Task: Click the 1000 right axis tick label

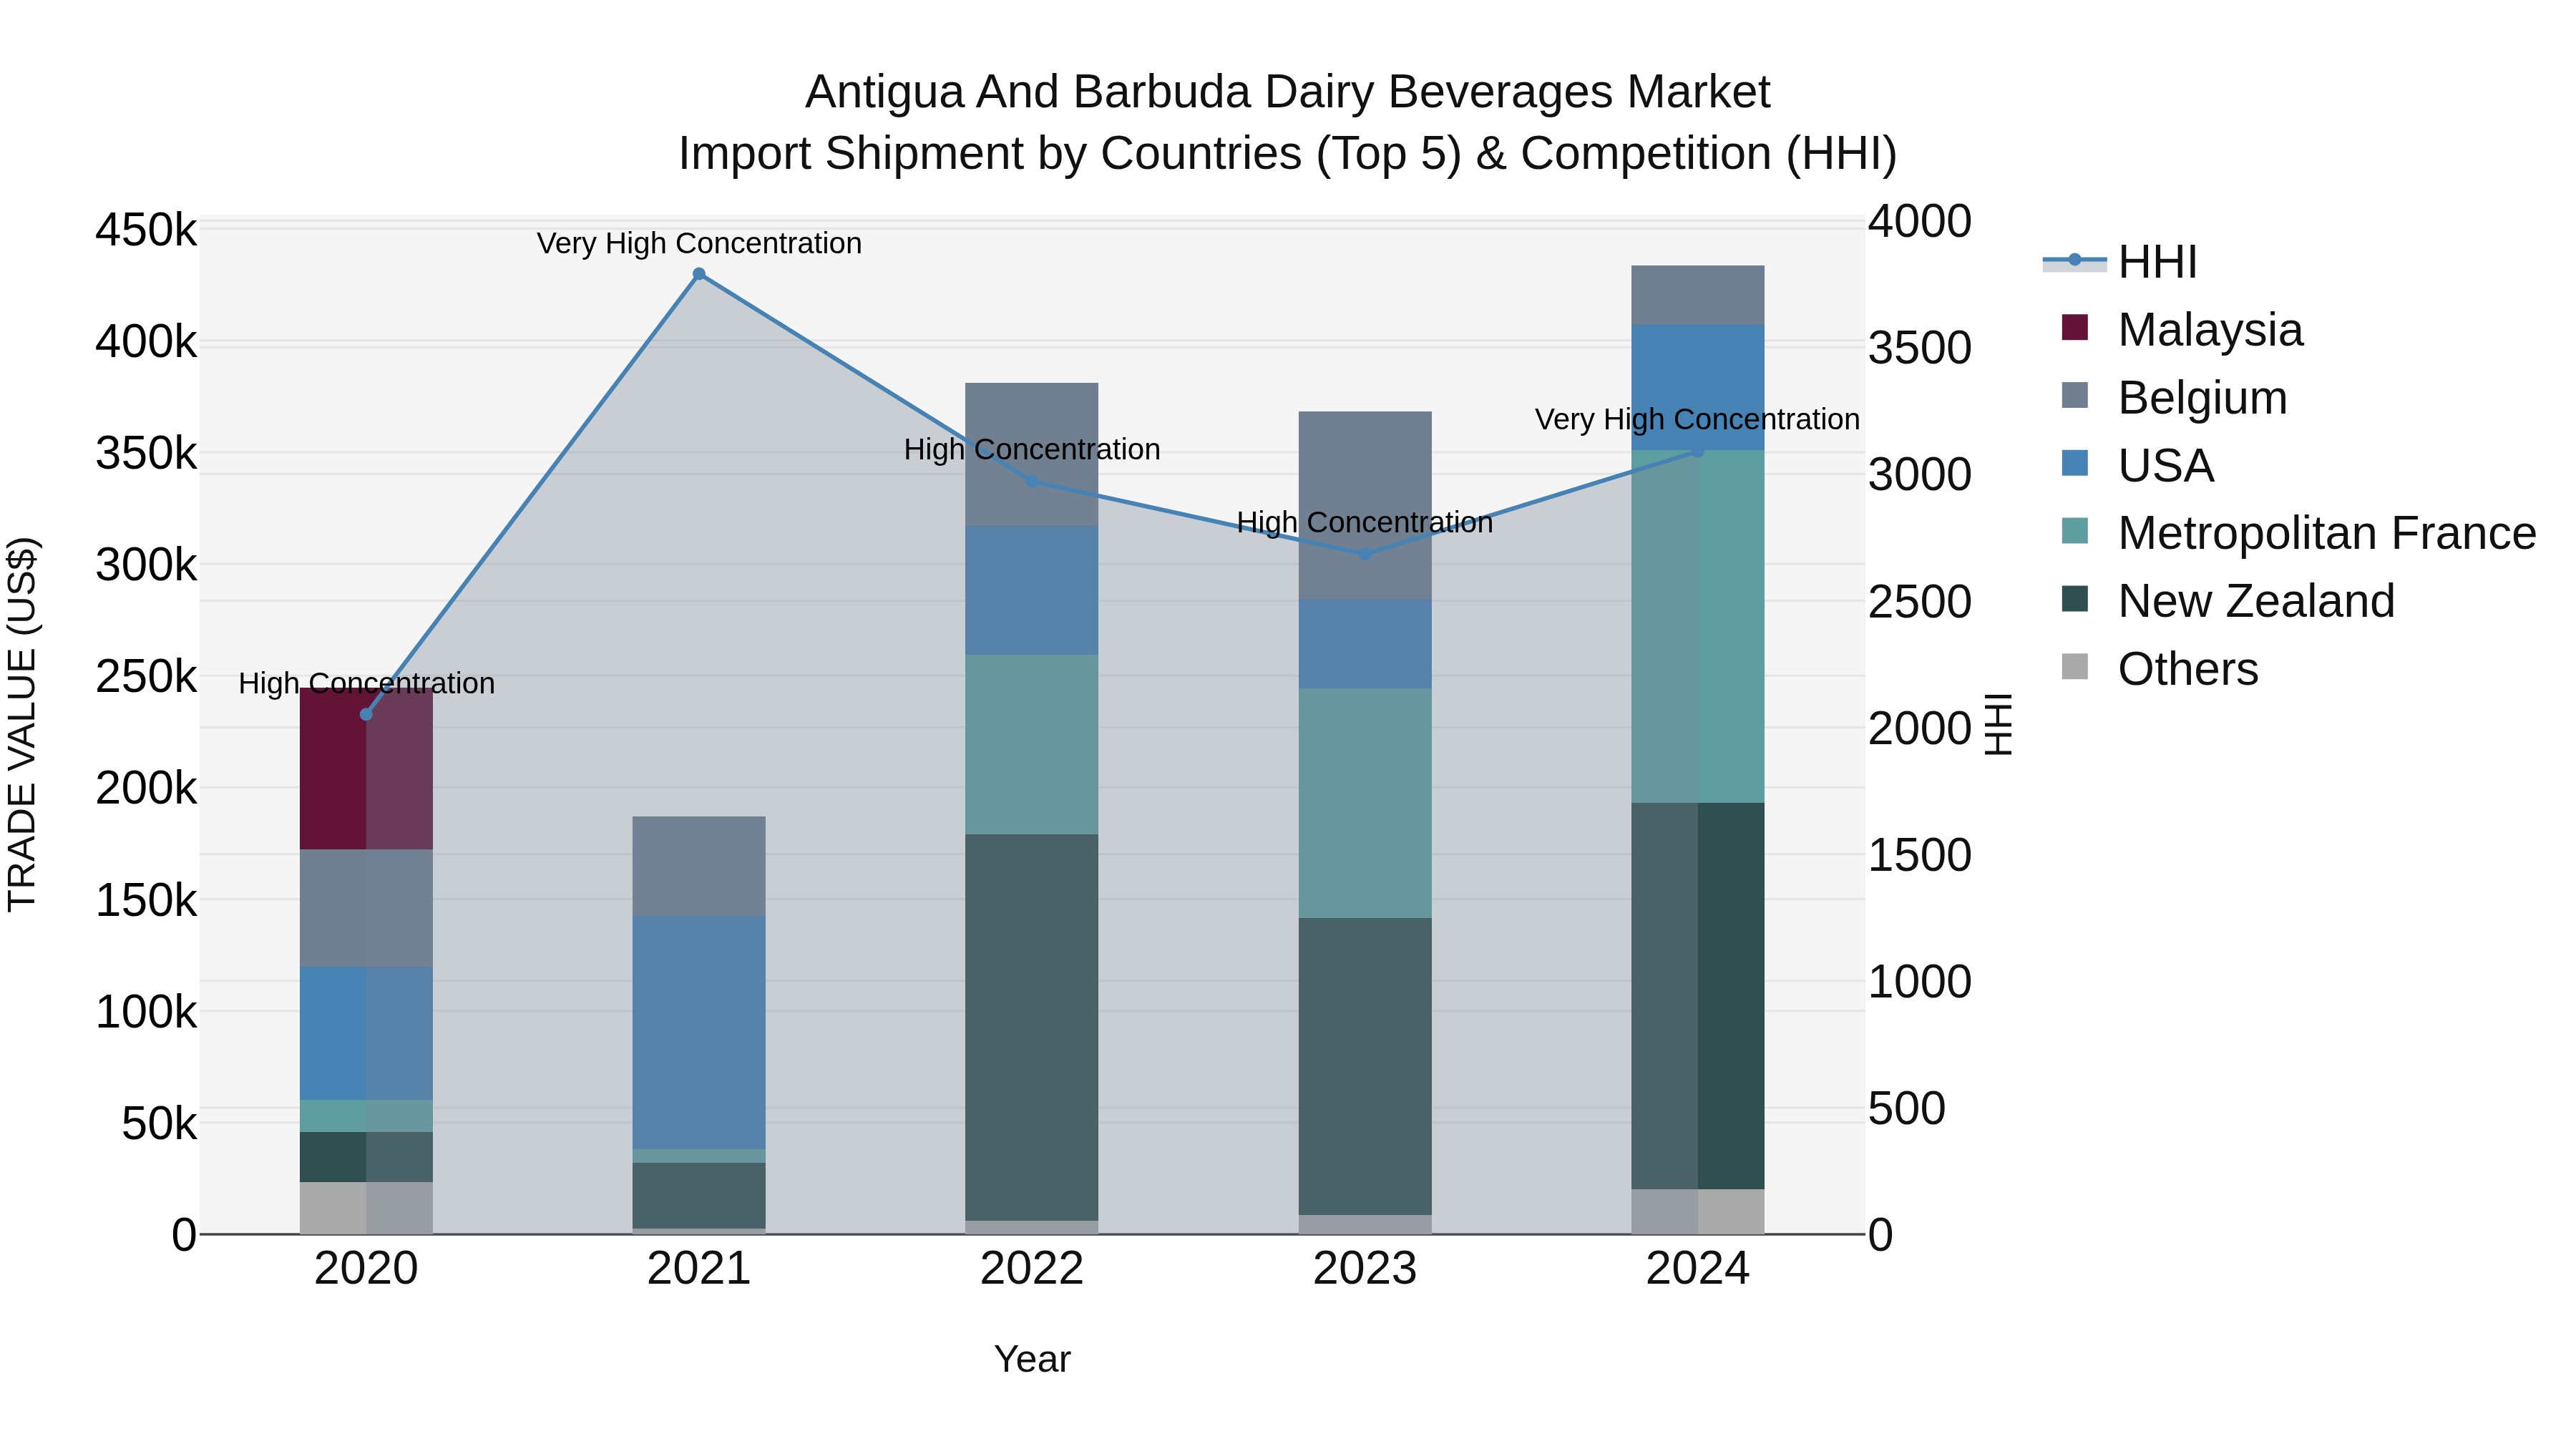Action: point(1920,982)
